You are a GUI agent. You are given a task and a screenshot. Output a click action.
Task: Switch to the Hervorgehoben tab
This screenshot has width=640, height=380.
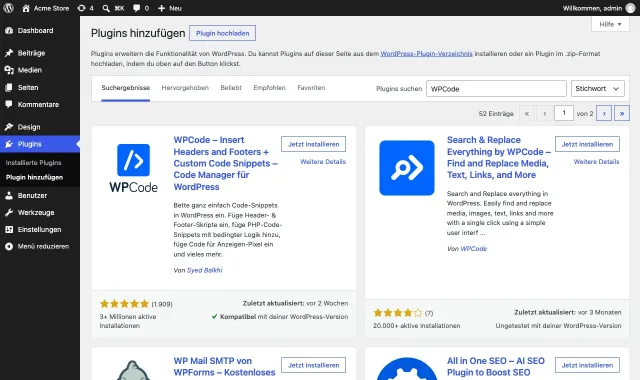(185, 88)
